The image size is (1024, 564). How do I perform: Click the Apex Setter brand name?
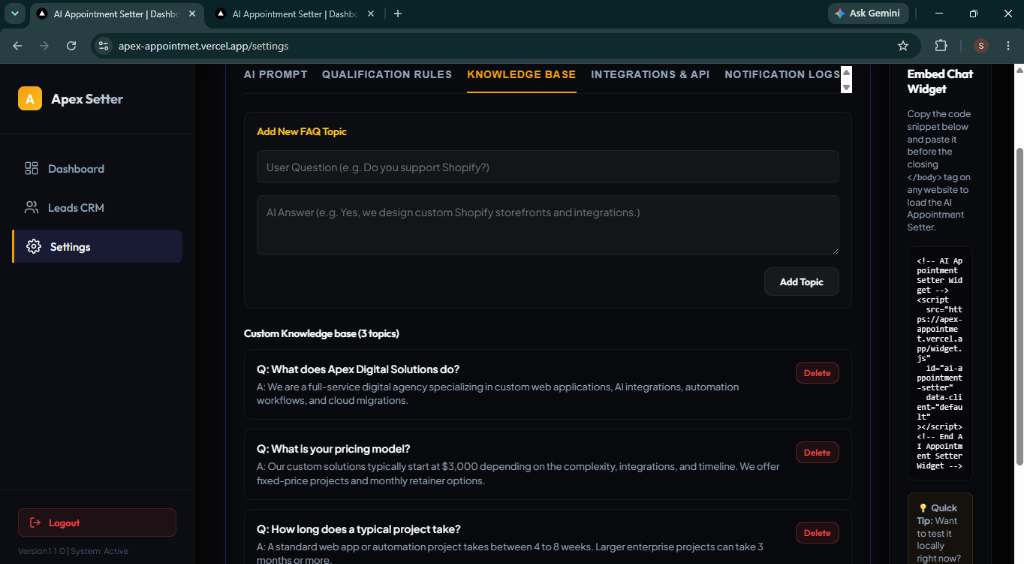[87, 99]
